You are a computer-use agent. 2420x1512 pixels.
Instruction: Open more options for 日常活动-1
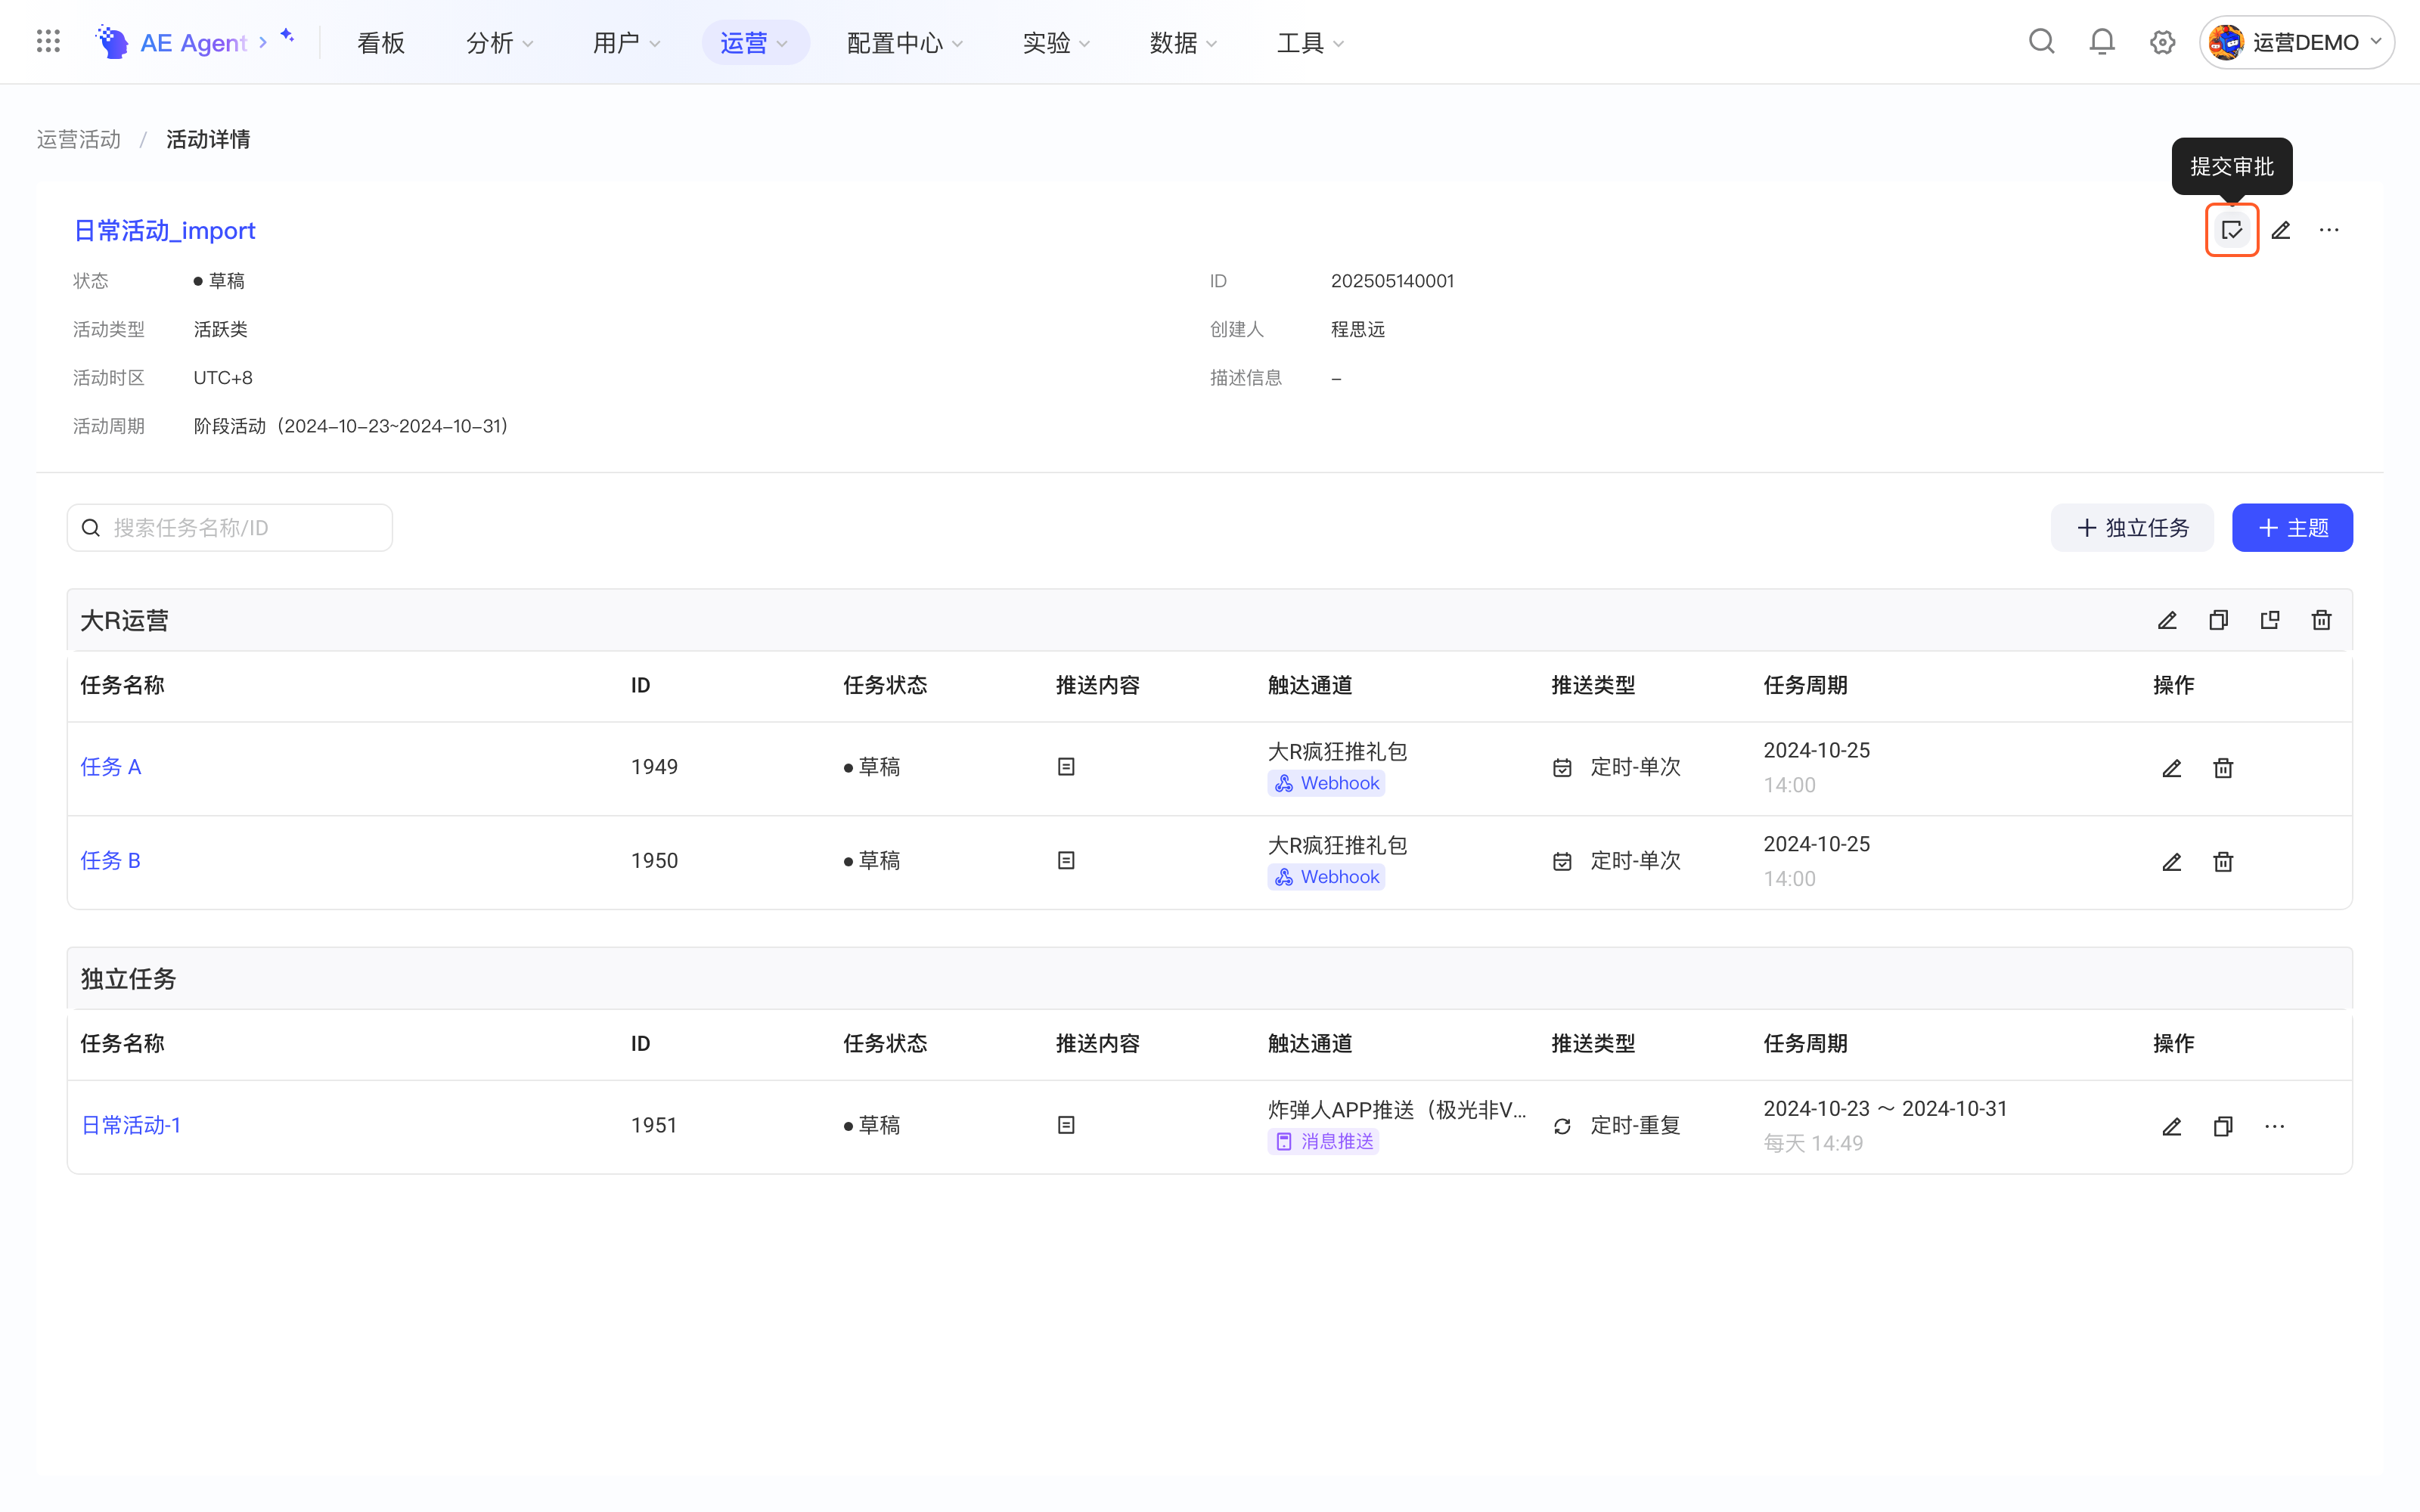tap(2274, 1126)
